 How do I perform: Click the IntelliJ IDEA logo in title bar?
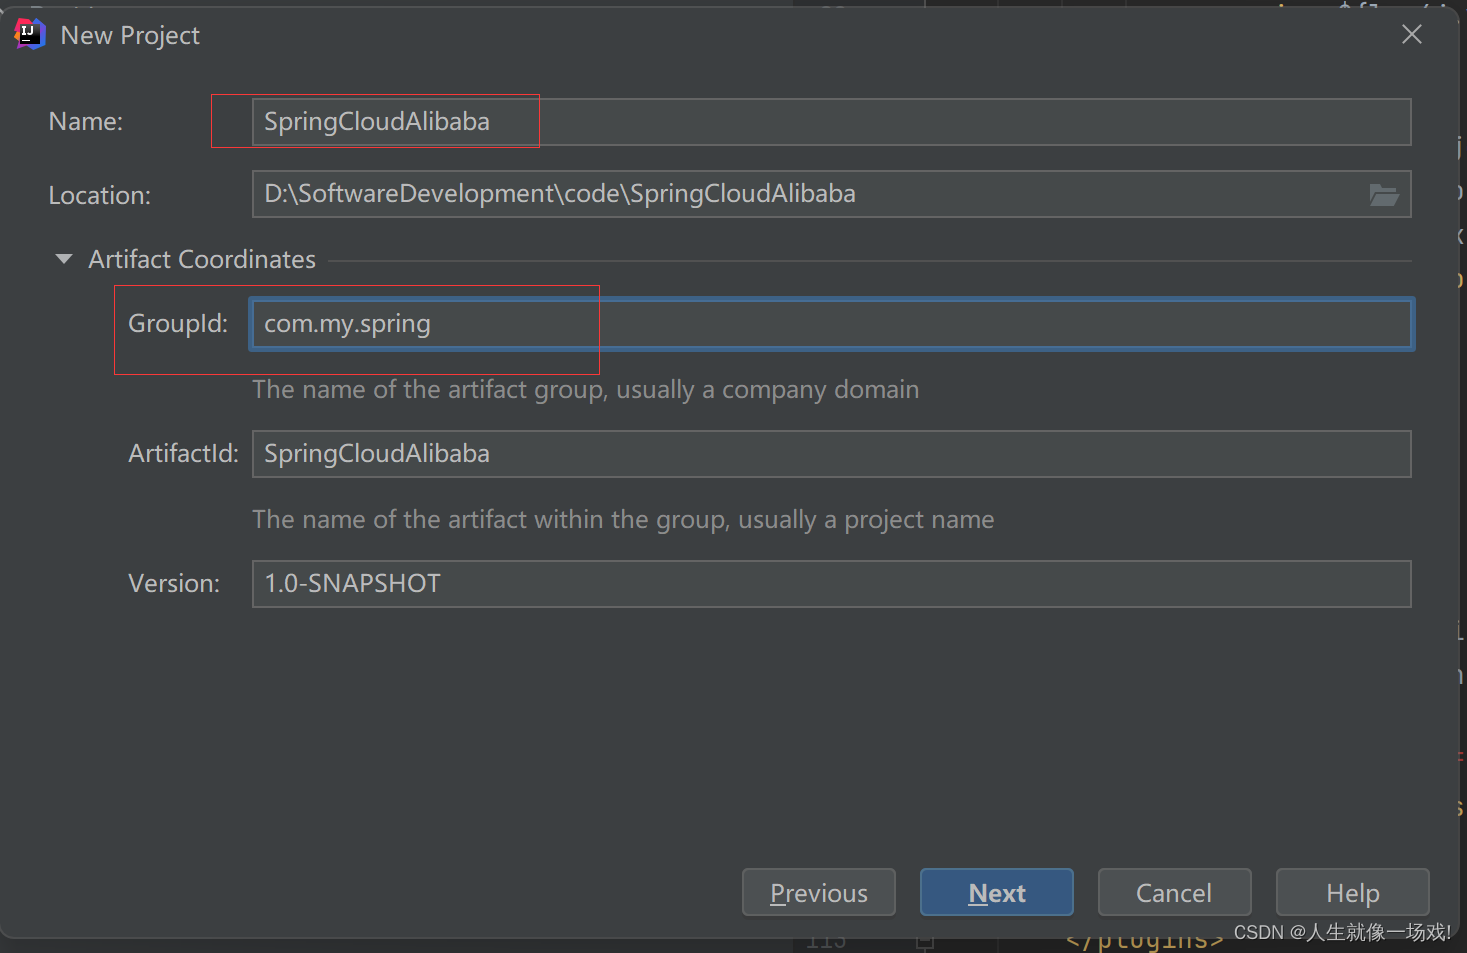30,34
